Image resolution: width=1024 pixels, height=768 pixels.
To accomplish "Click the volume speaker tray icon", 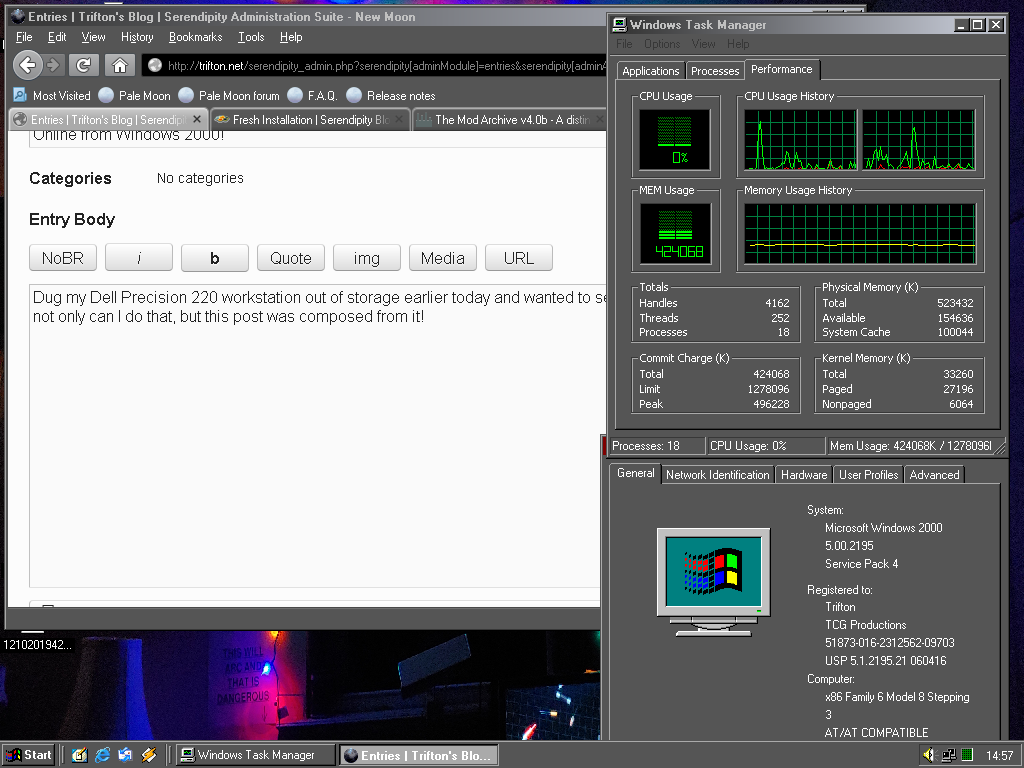I will [x=928, y=755].
